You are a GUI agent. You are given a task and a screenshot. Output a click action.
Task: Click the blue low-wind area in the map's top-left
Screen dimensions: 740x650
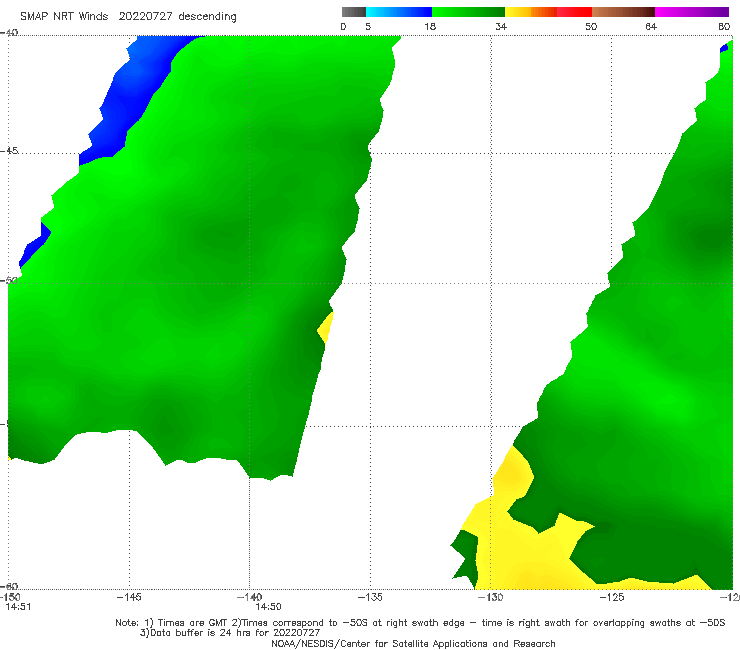tap(135, 94)
